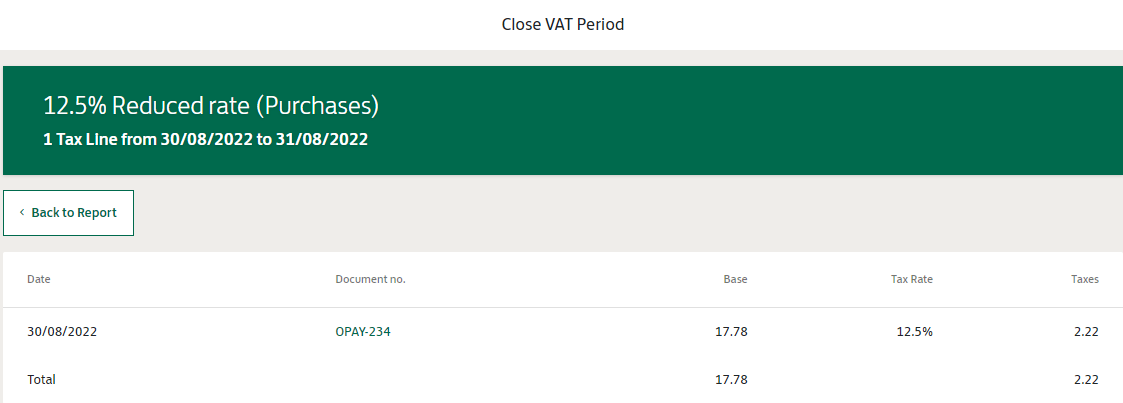Viewport: 1123px width, 403px height.
Task: Click the 1 Tax Line date range subtitle
Action: (205, 139)
